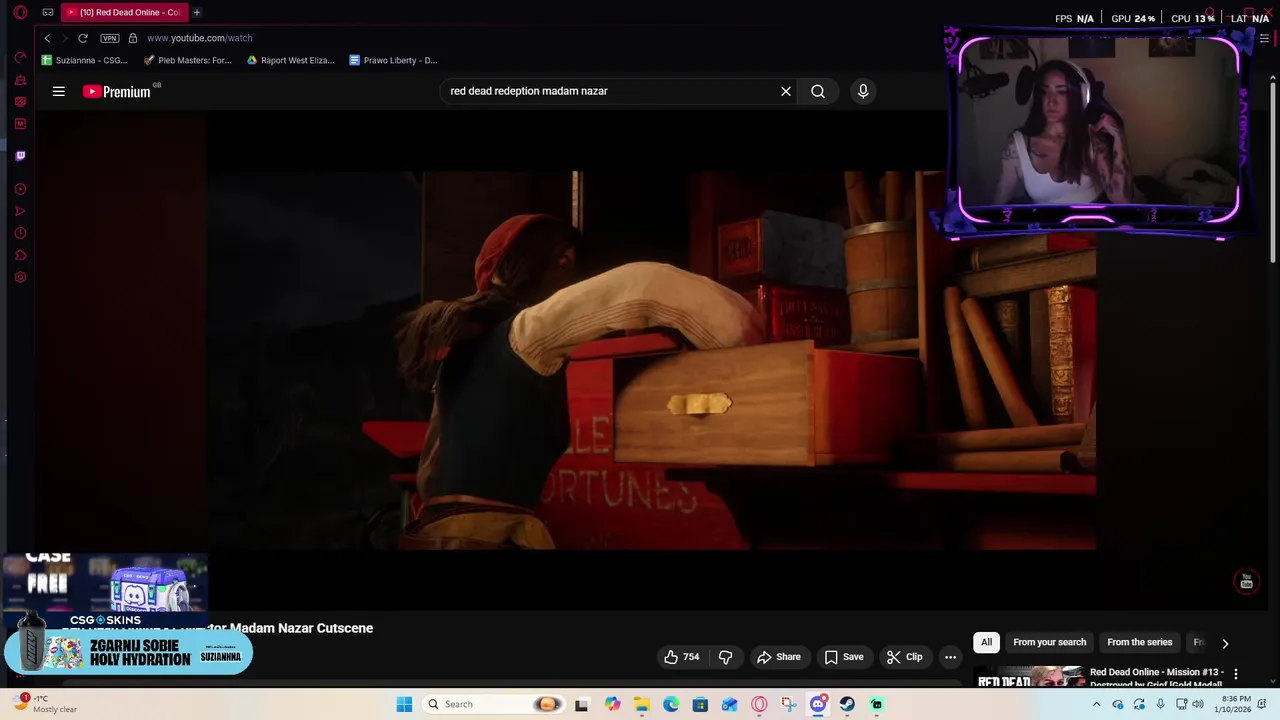
Task: Open Microsoft Edge from taskbar
Action: pos(671,704)
